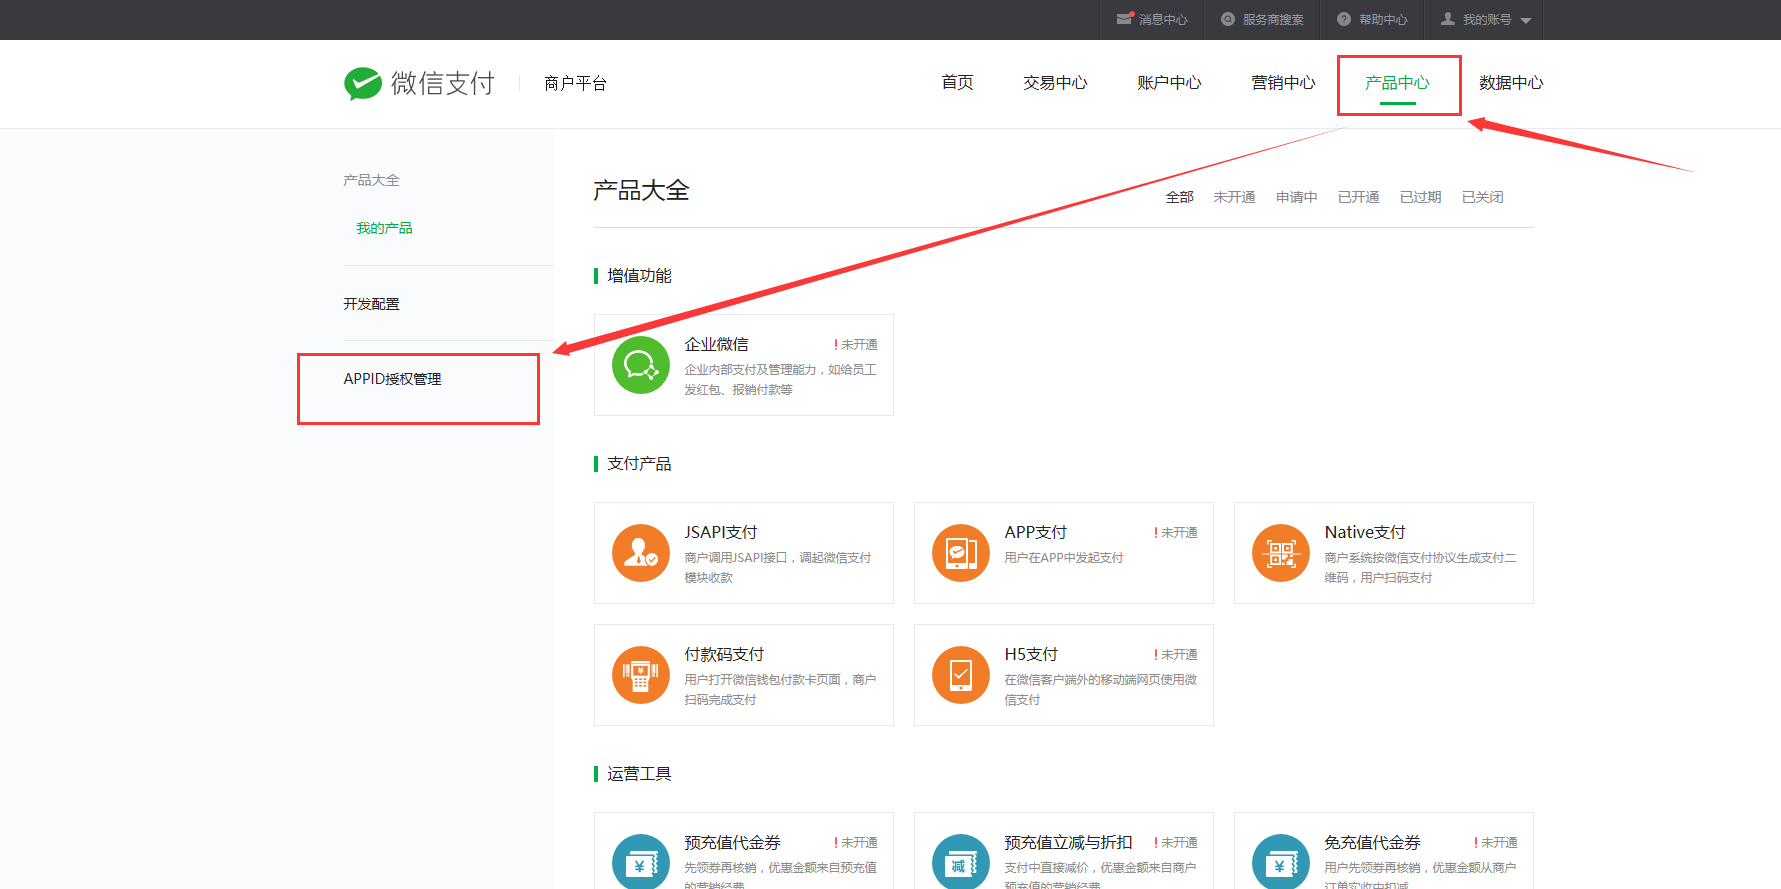Viewport: 1781px width, 889px height.
Task: Click the 付款码支付 product title
Action: point(724,654)
